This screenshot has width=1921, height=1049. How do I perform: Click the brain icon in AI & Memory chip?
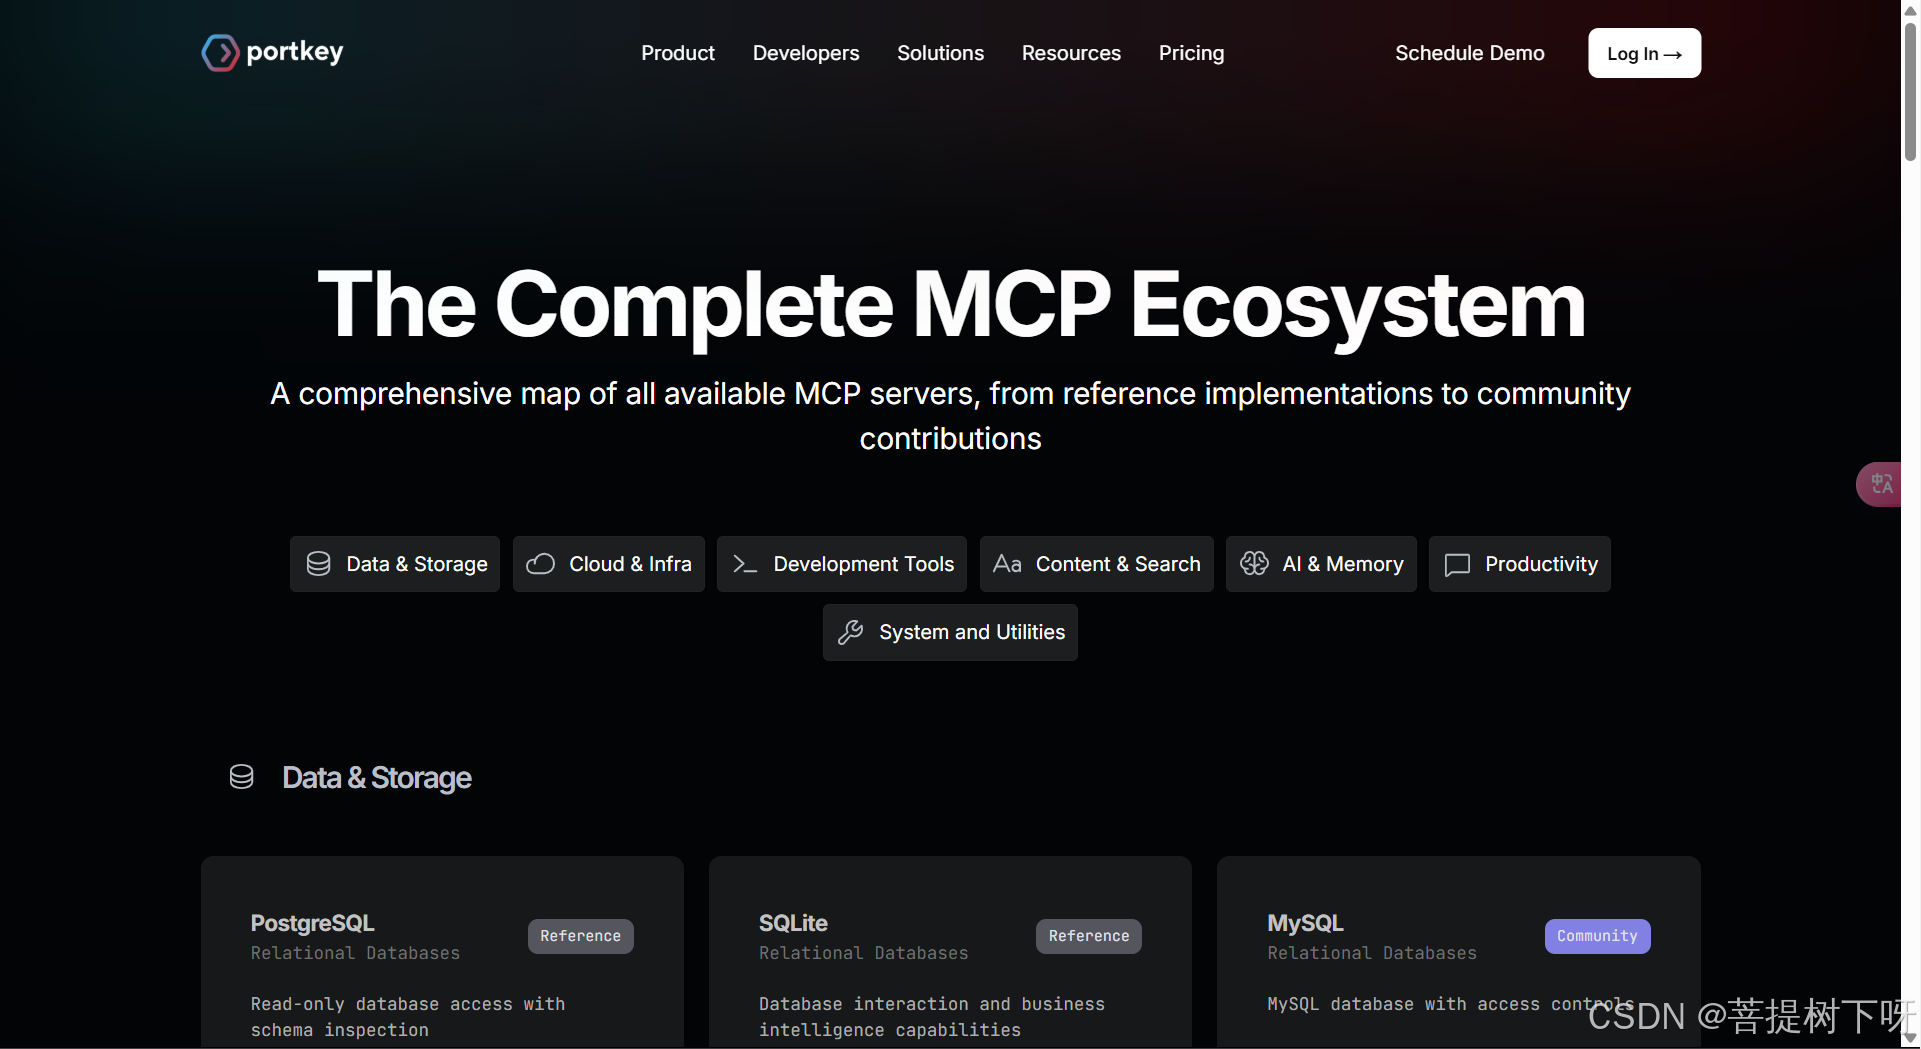[1254, 564]
